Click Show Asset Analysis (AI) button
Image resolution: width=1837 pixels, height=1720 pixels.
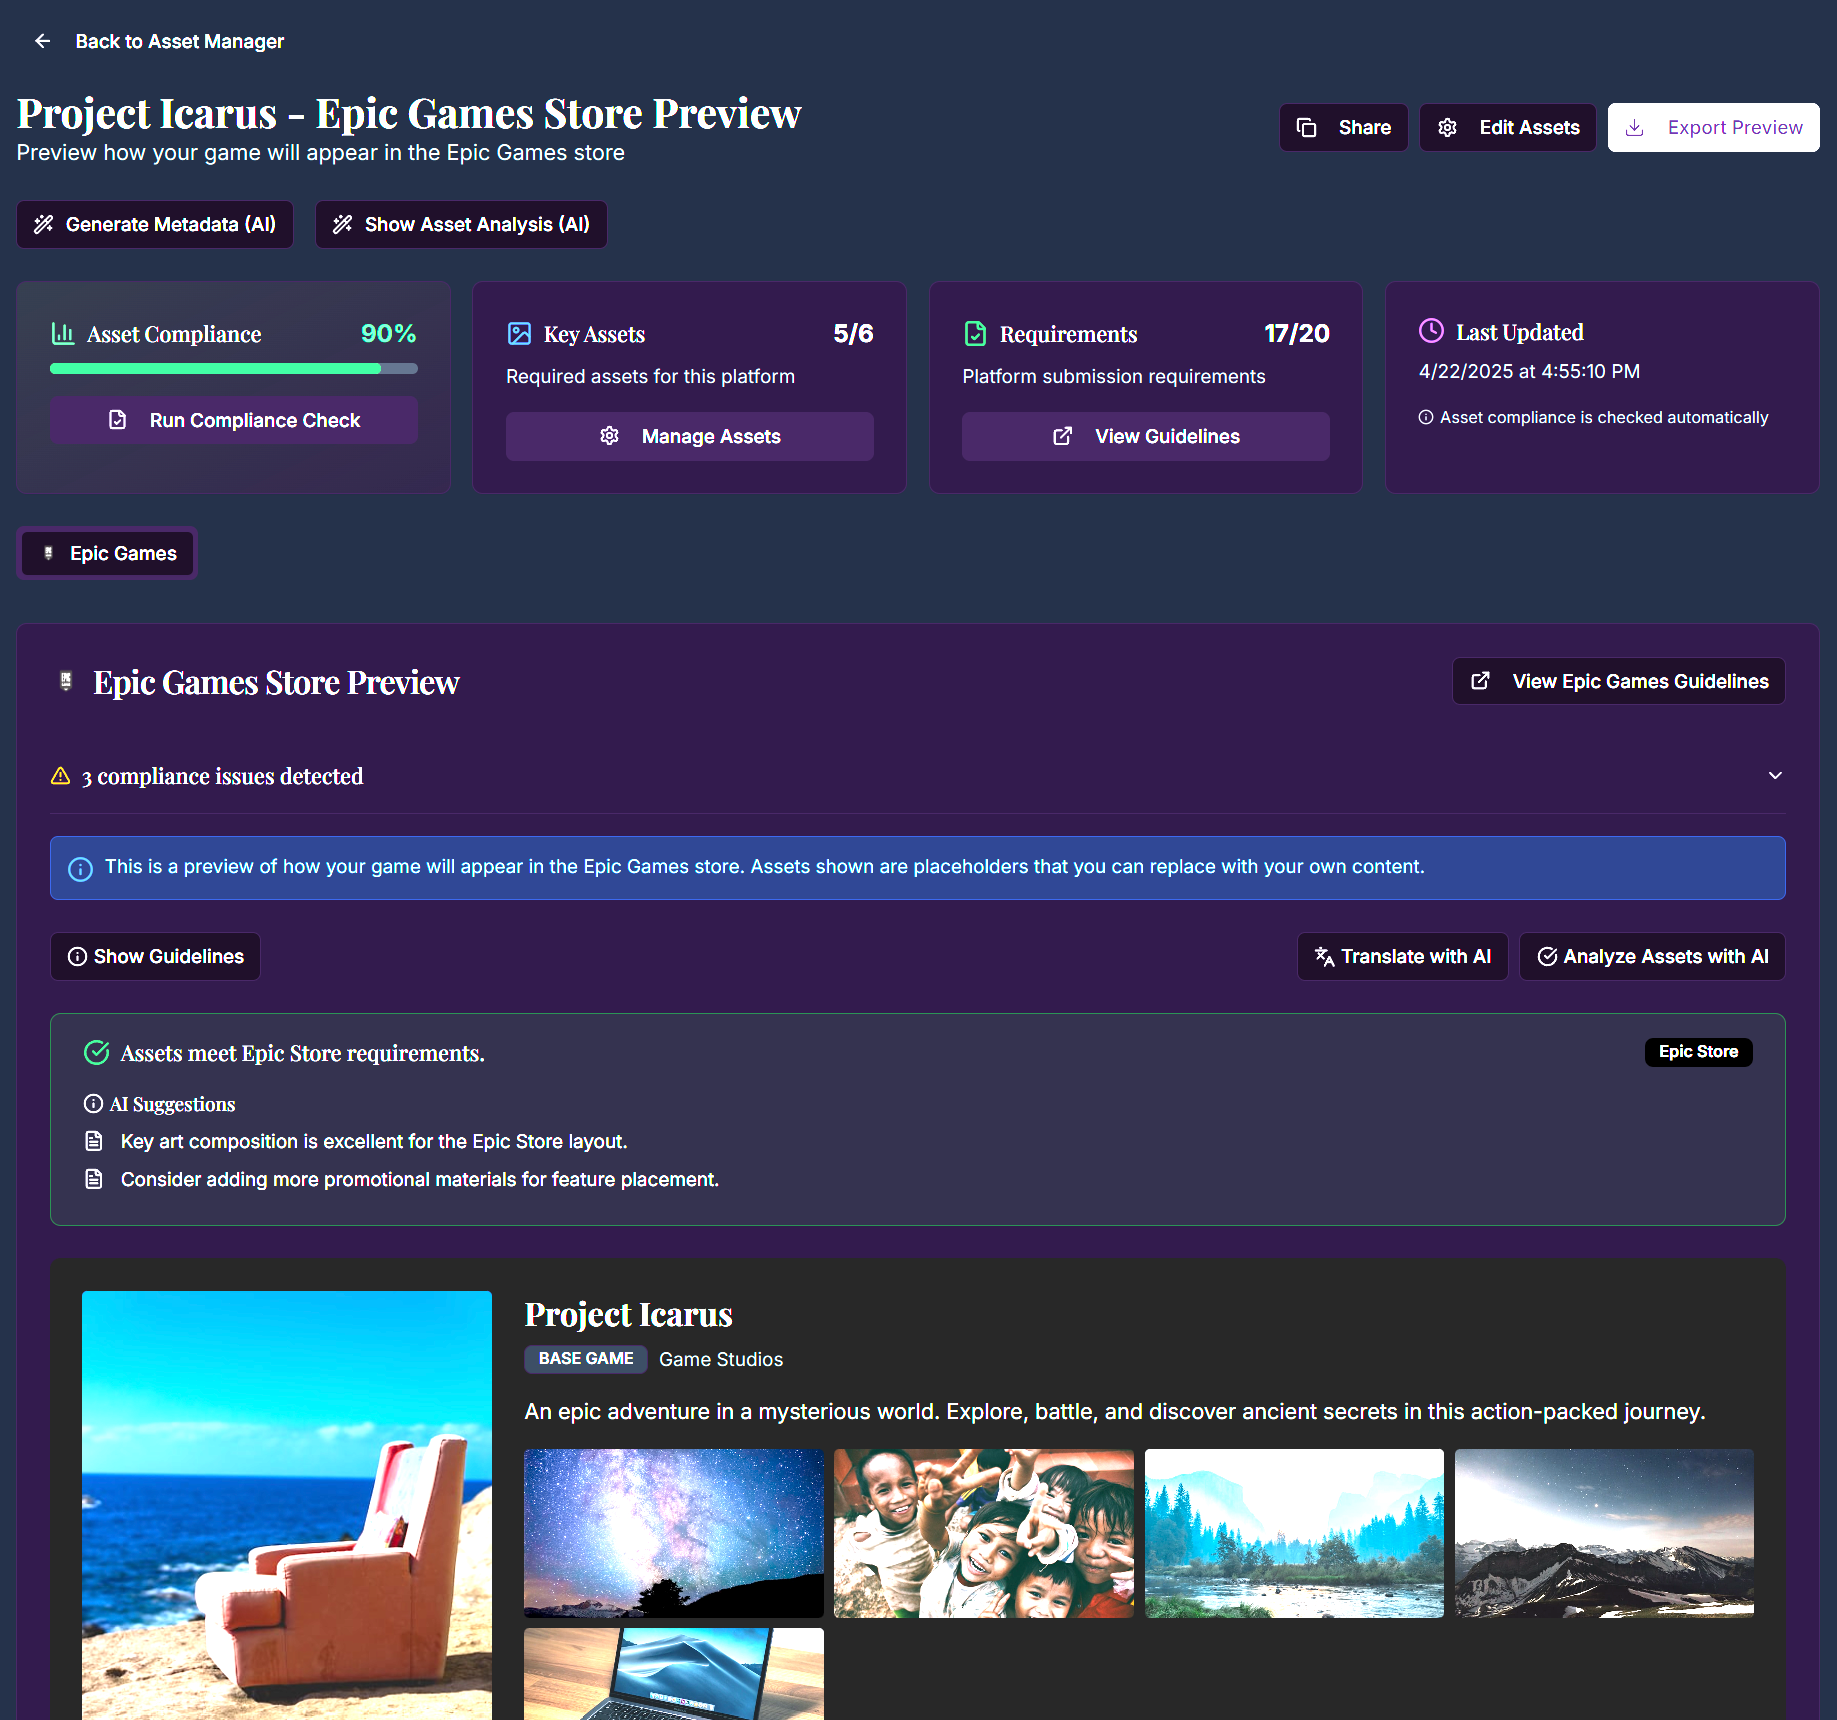[x=461, y=224]
